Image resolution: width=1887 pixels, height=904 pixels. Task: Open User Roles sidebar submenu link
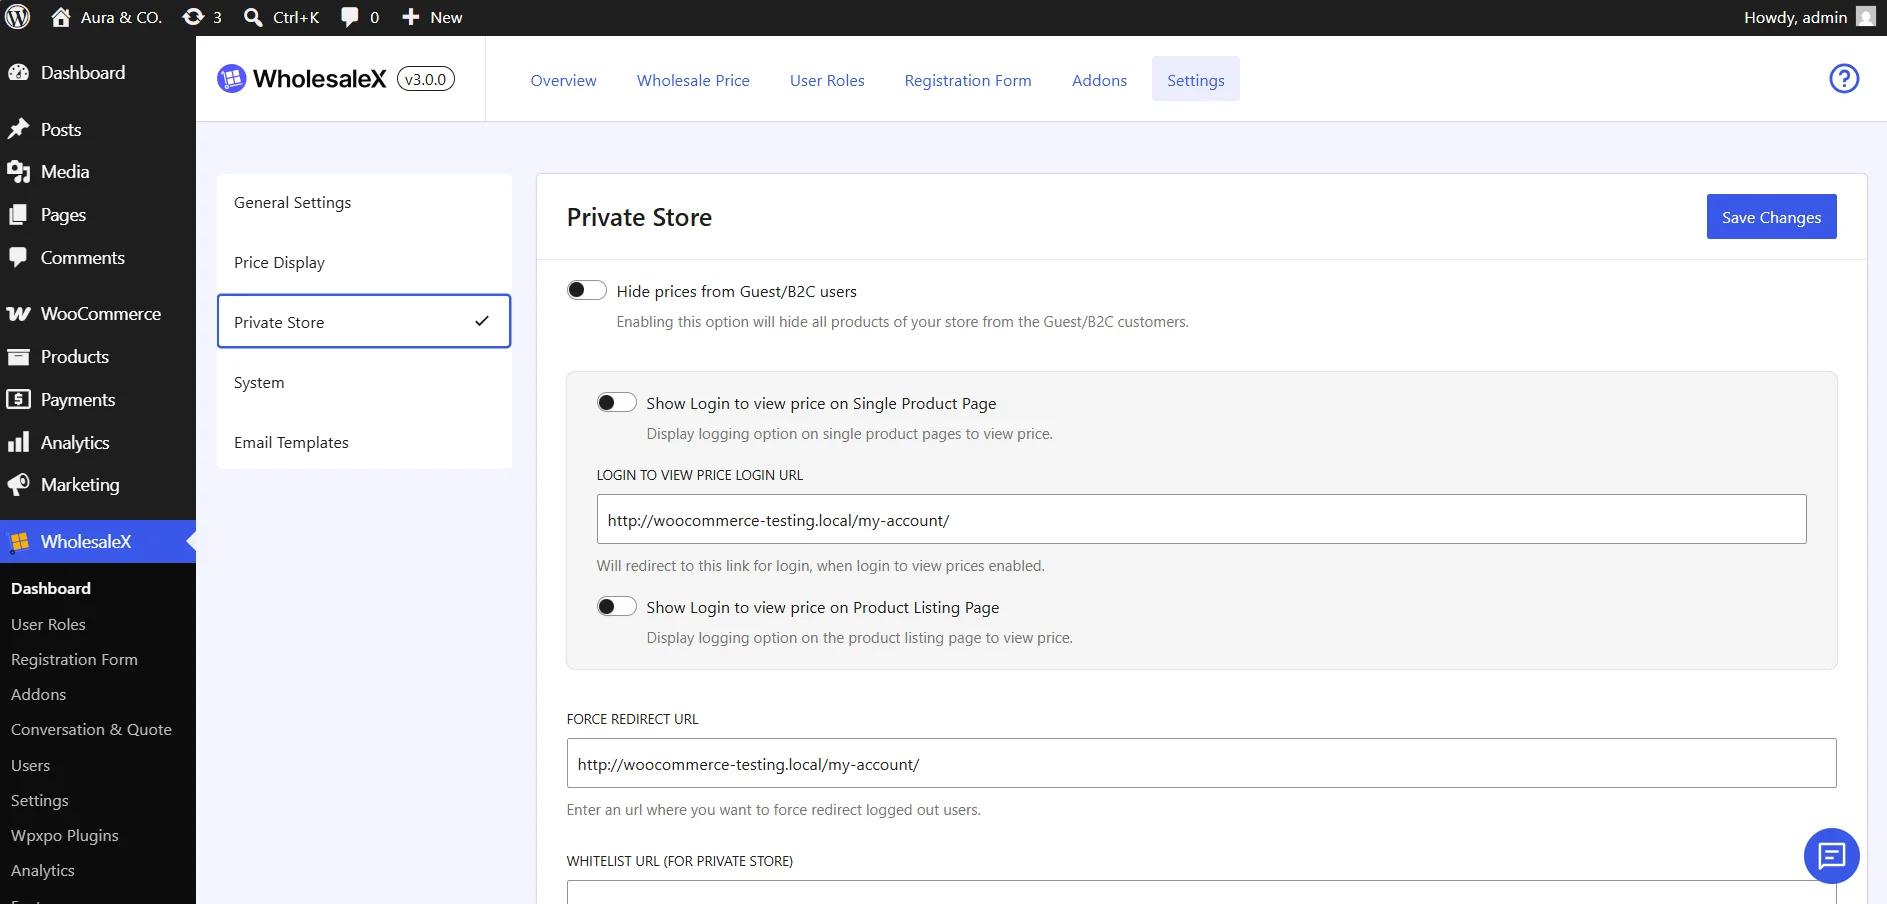(48, 624)
